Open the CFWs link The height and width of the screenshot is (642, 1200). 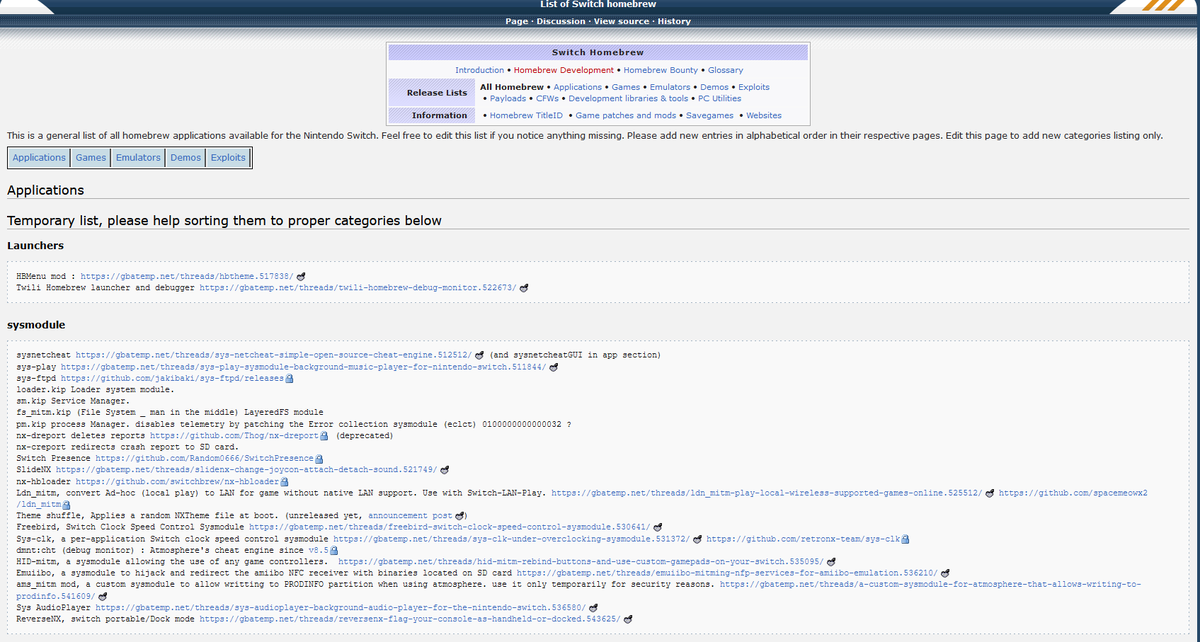point(547,98)
